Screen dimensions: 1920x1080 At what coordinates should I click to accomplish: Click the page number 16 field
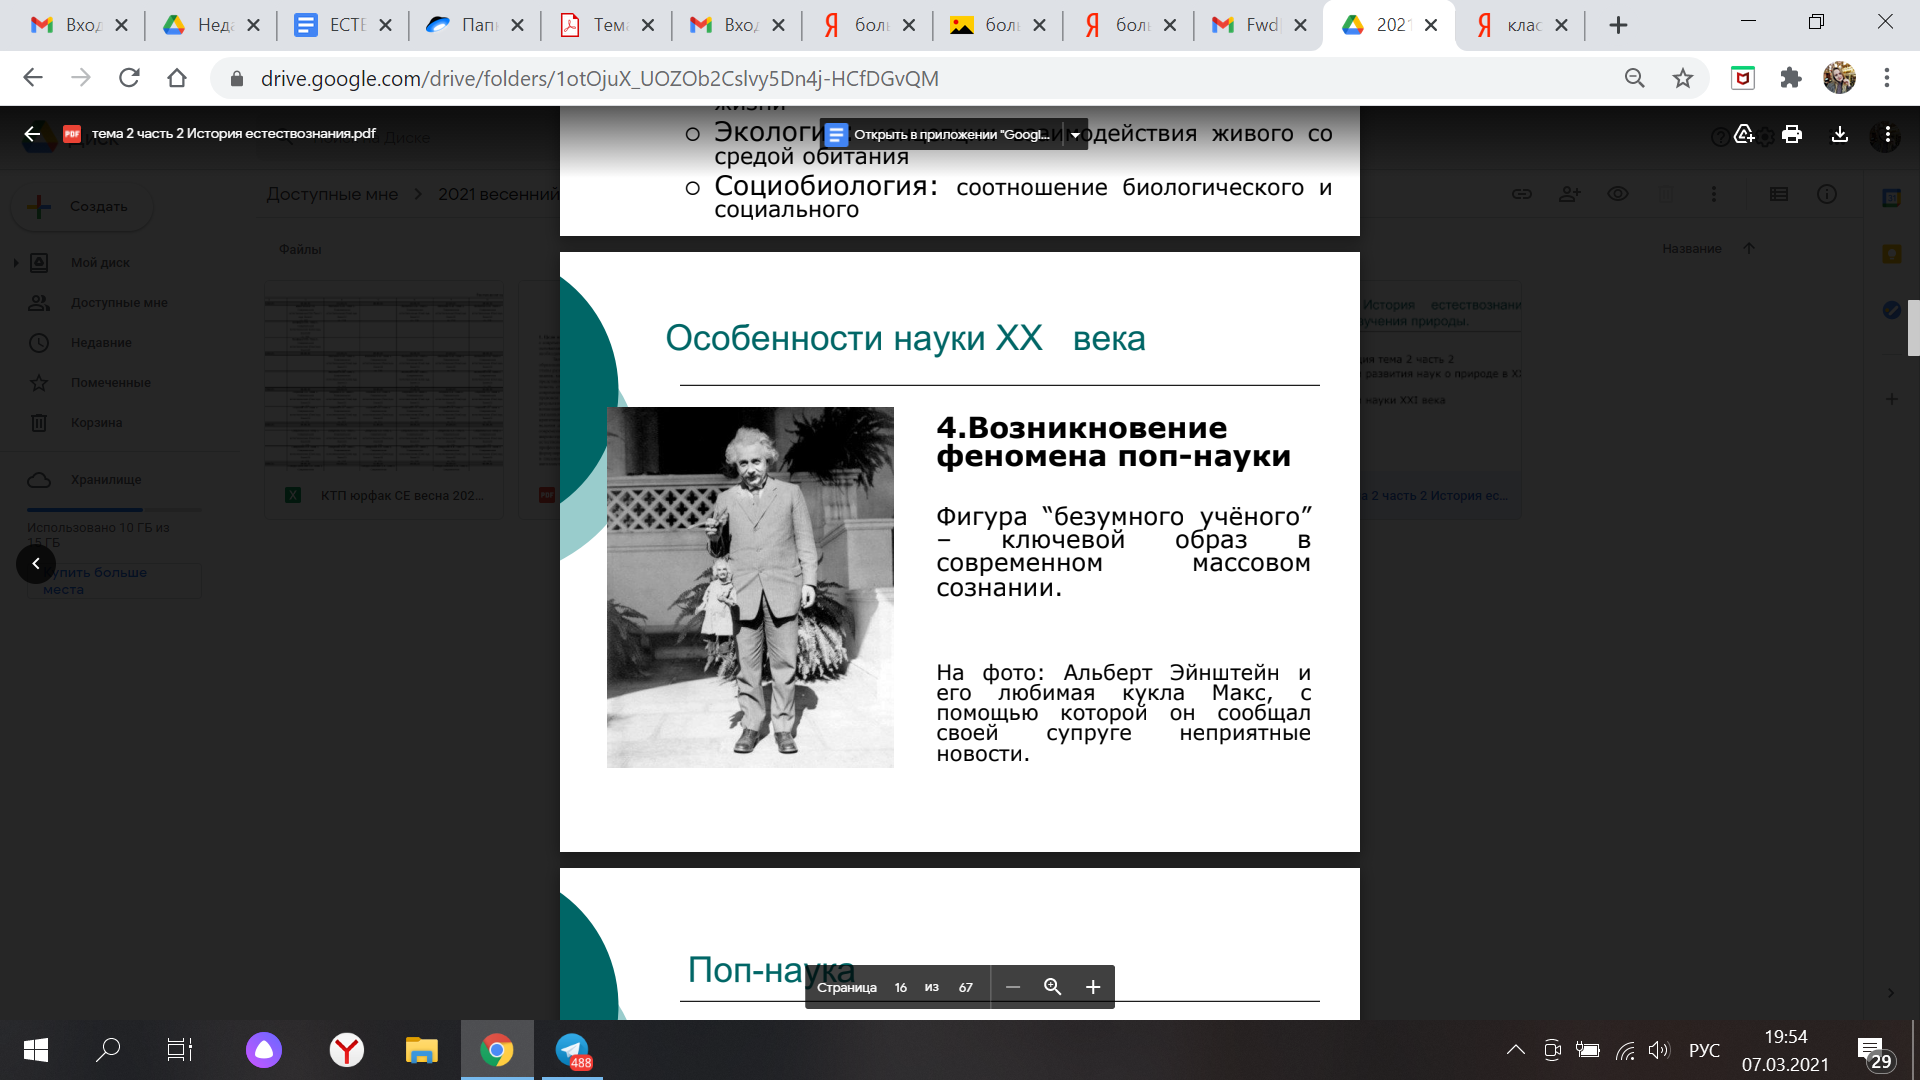[901, 987]
